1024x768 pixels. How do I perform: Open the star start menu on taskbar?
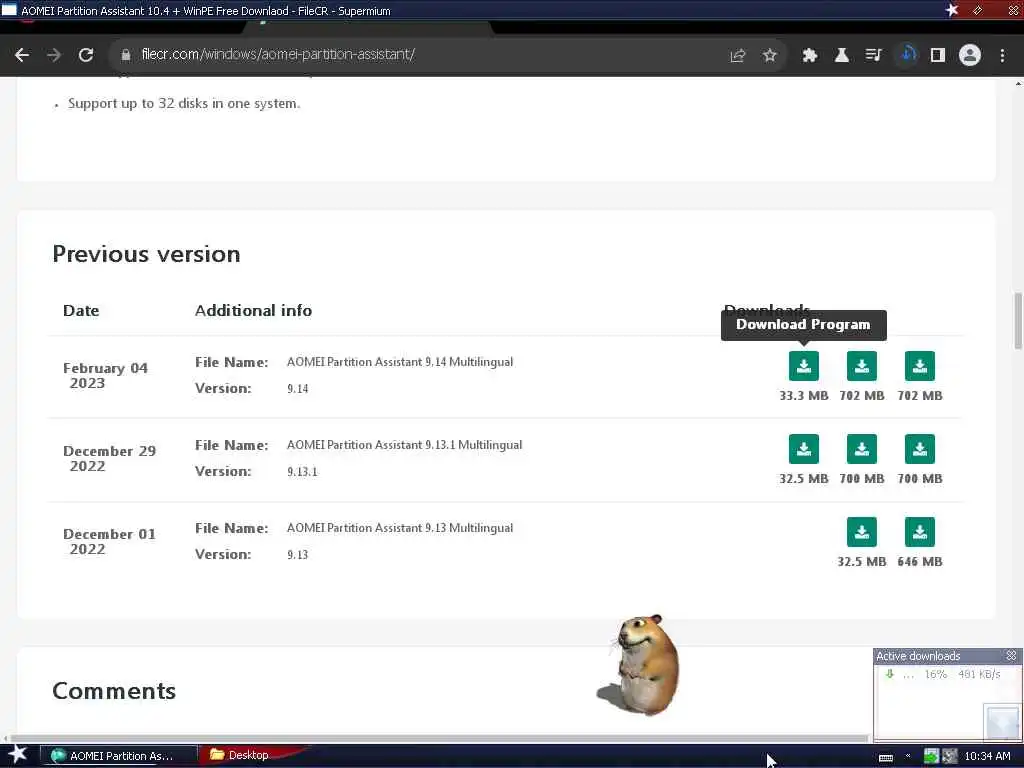(18, 754)
